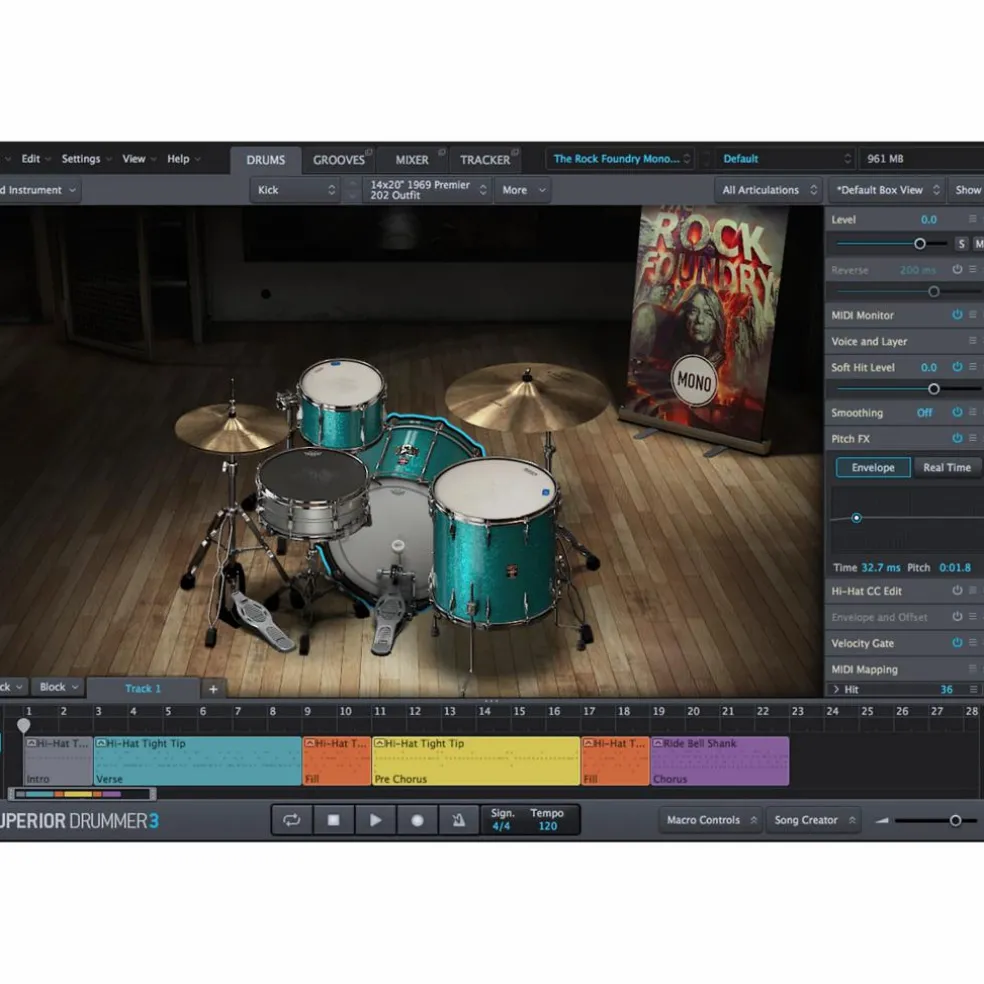This screenshot has height=984, width=984.
Task: Open the Voice and Layer options menu icon
Action: tap(972, 341)
